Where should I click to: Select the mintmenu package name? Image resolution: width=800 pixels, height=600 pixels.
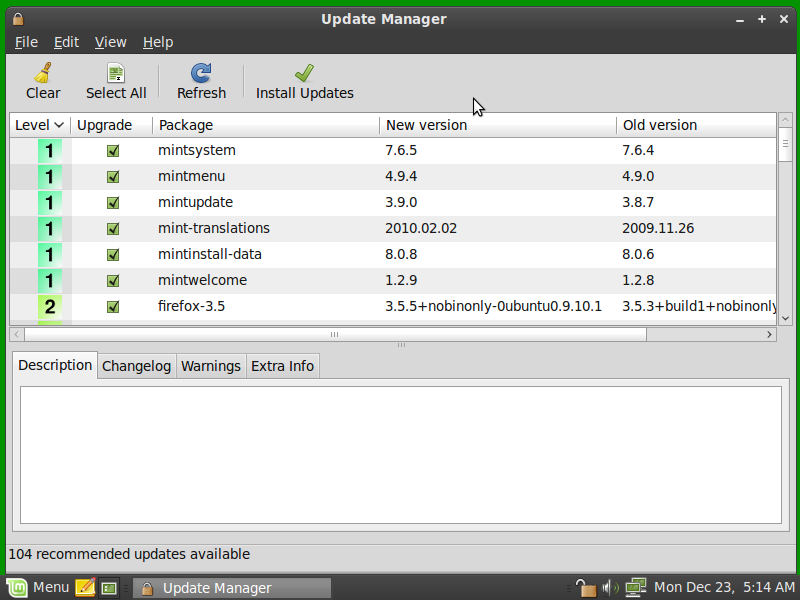pyautogui.click(x=191, y=177)
